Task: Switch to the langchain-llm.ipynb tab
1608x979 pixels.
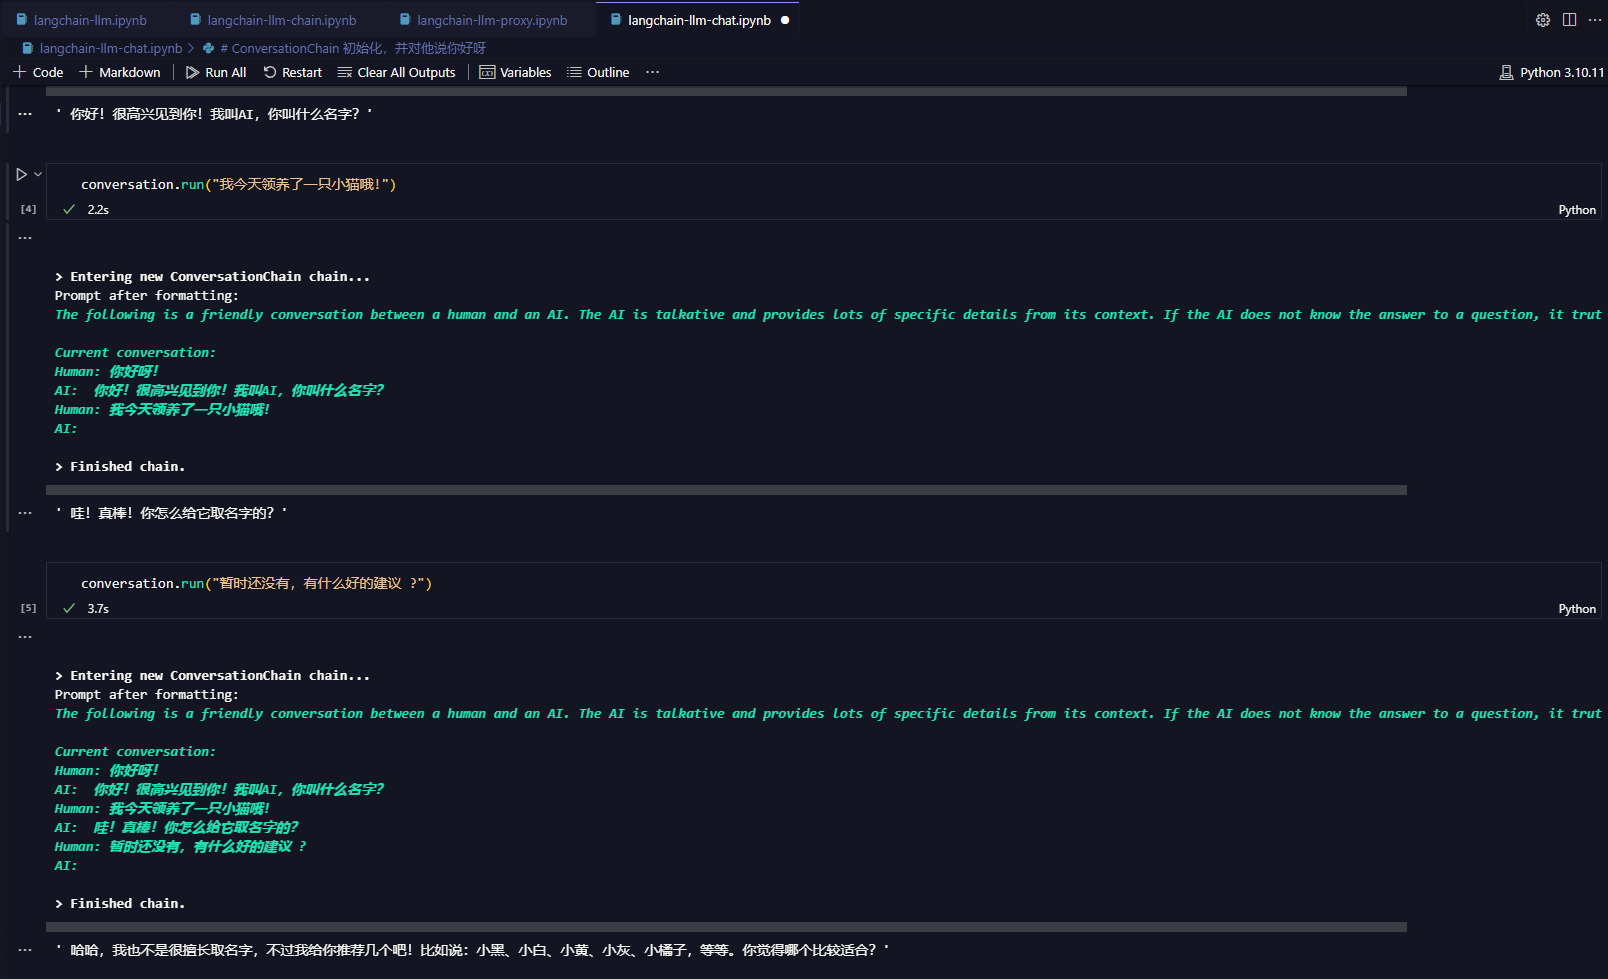Action: click(82, 20)
